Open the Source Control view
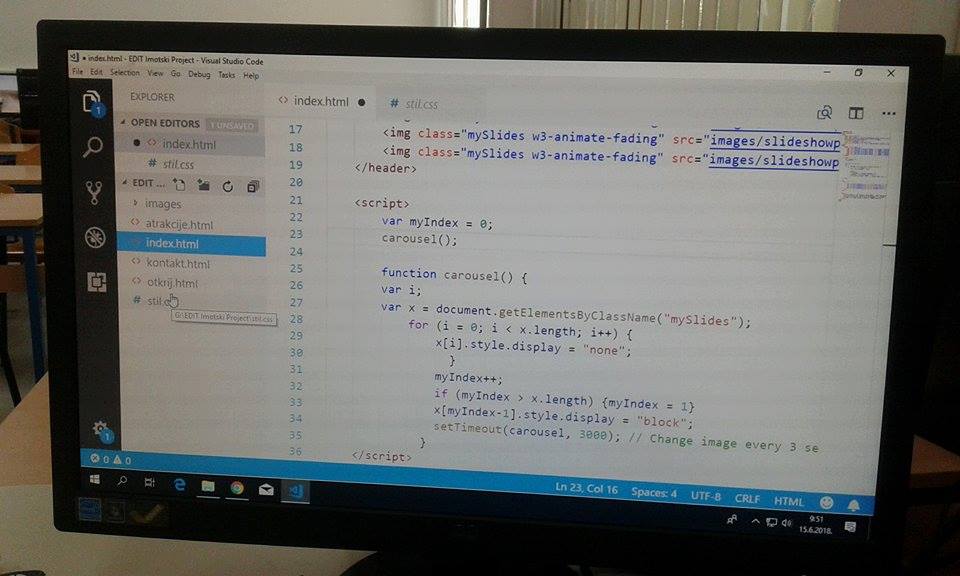The height and width of the screenshot is (576, 960). tap(94, 192)
